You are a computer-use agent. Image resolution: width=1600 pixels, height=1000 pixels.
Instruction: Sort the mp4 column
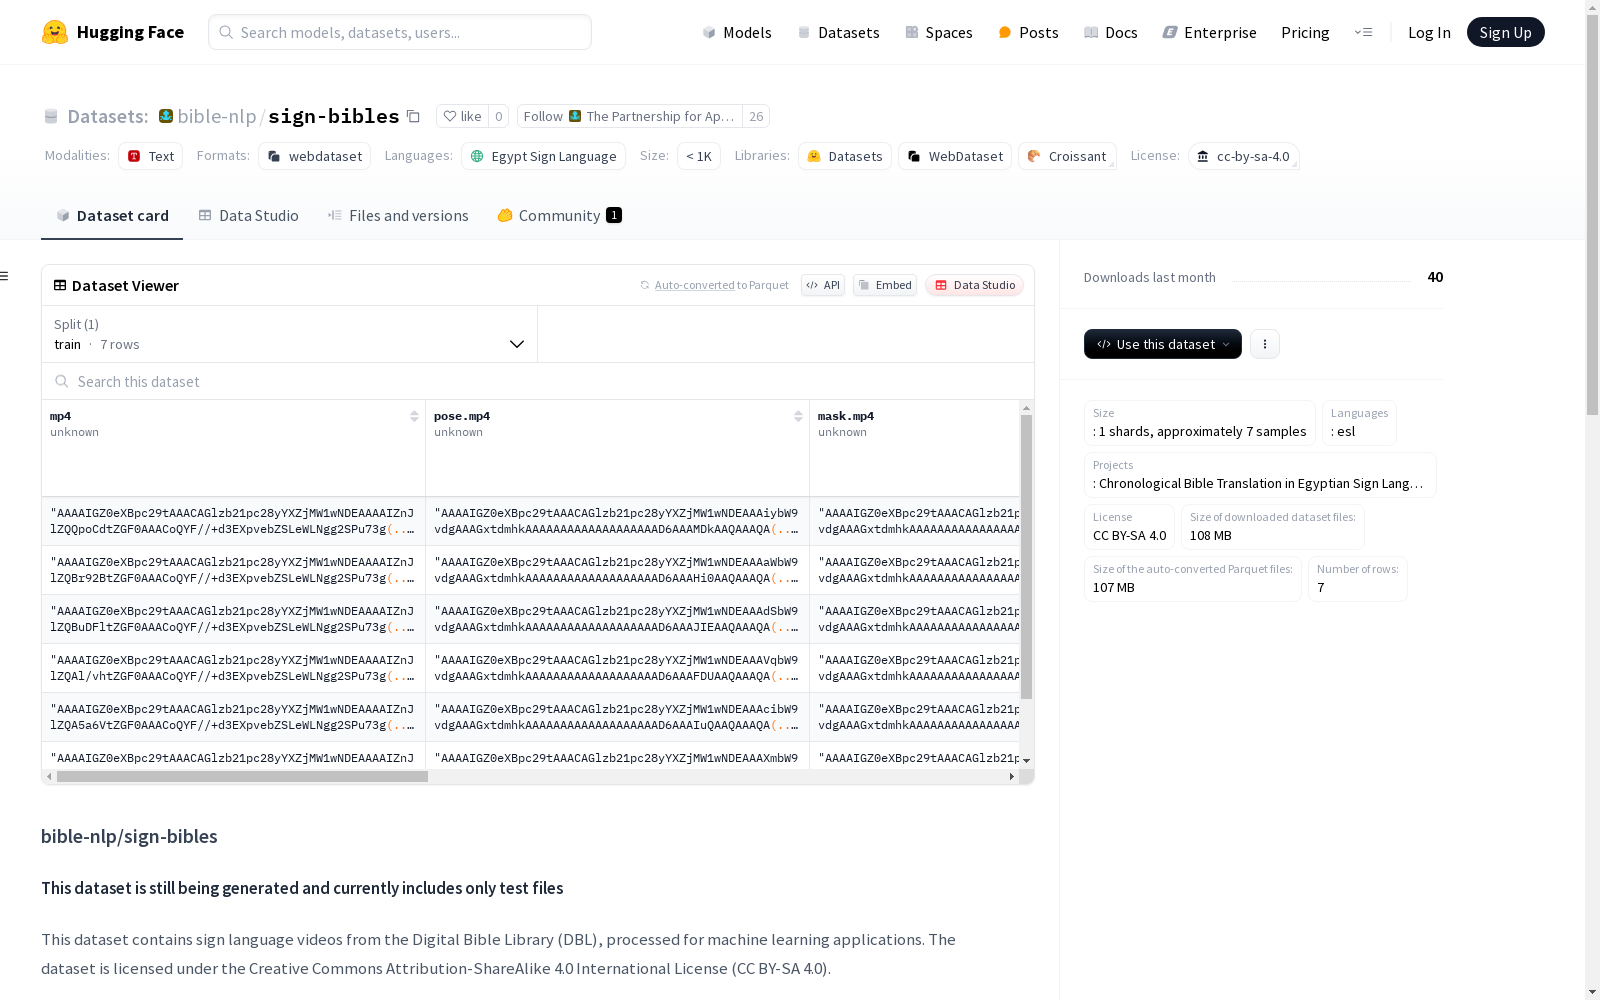pos(414,416)
